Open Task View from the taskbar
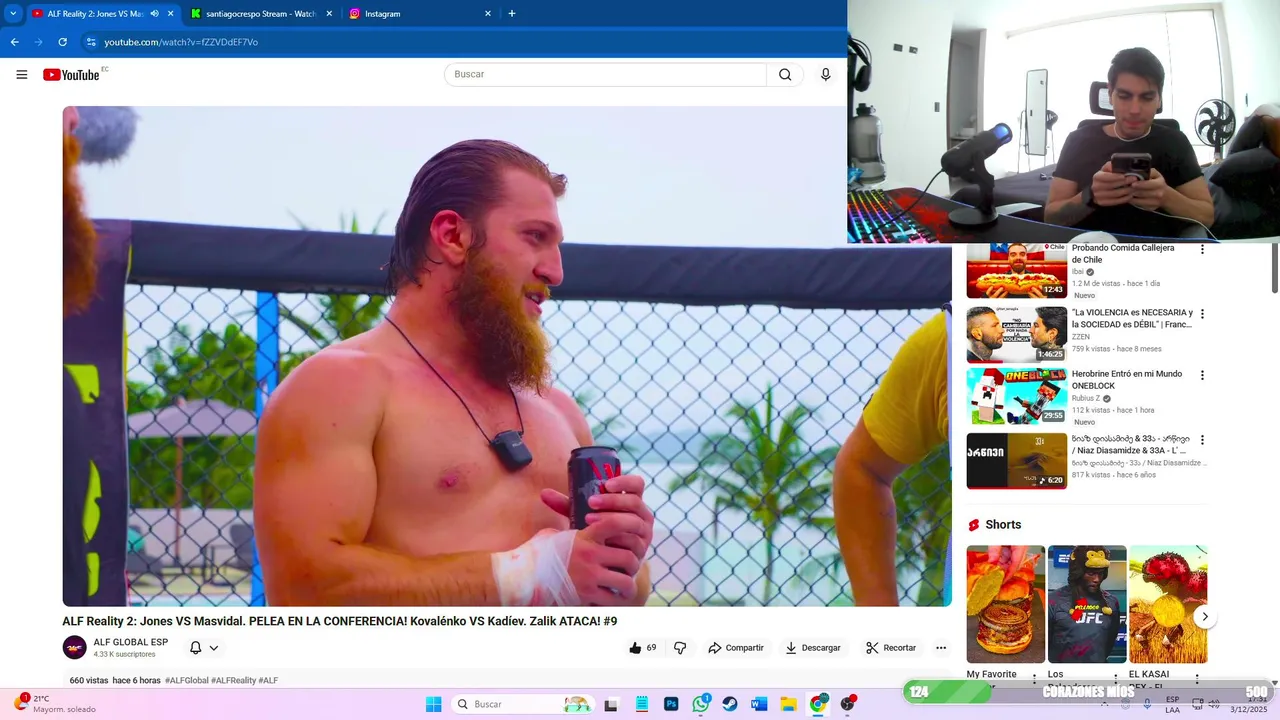This screenshot has height=720, width=1280. (x=611, y=704)
